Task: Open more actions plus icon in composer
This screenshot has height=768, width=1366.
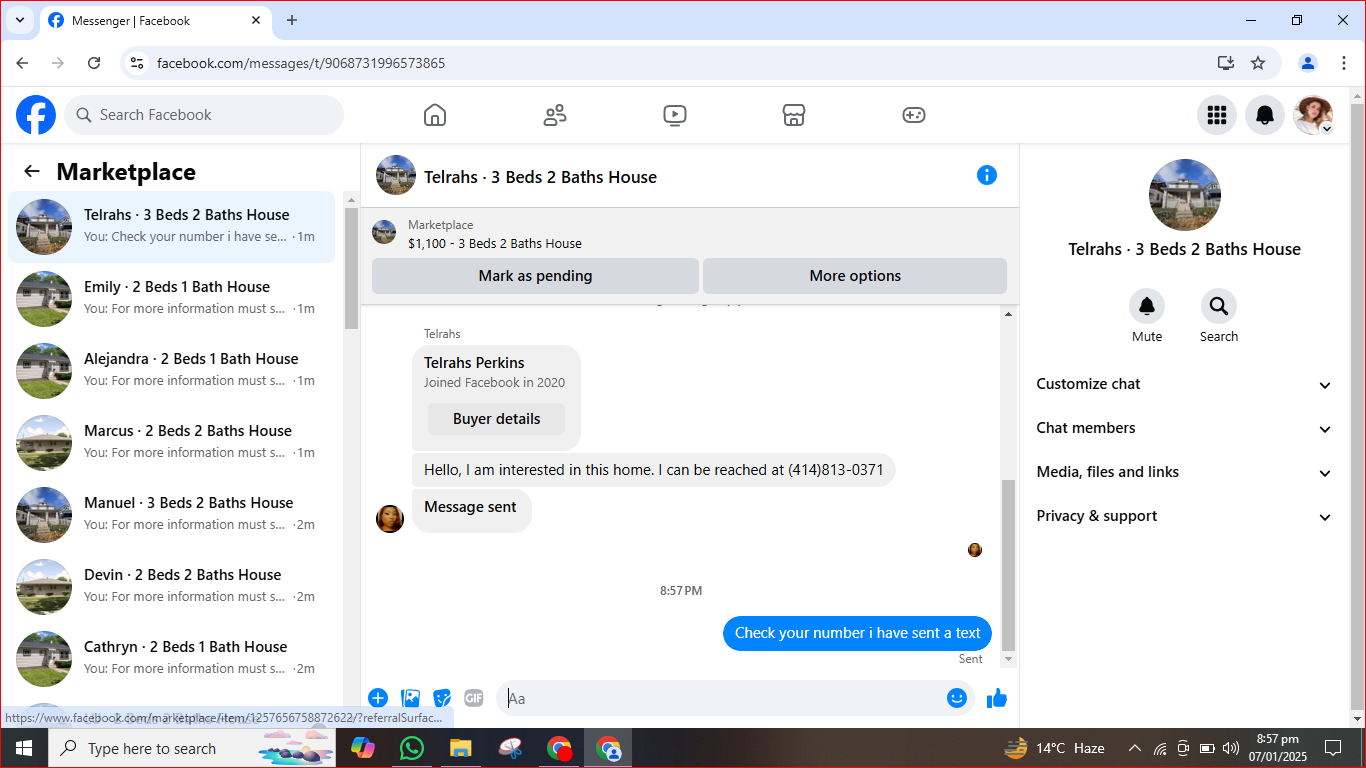Action: pyautogui.click(x=378, y=698)
